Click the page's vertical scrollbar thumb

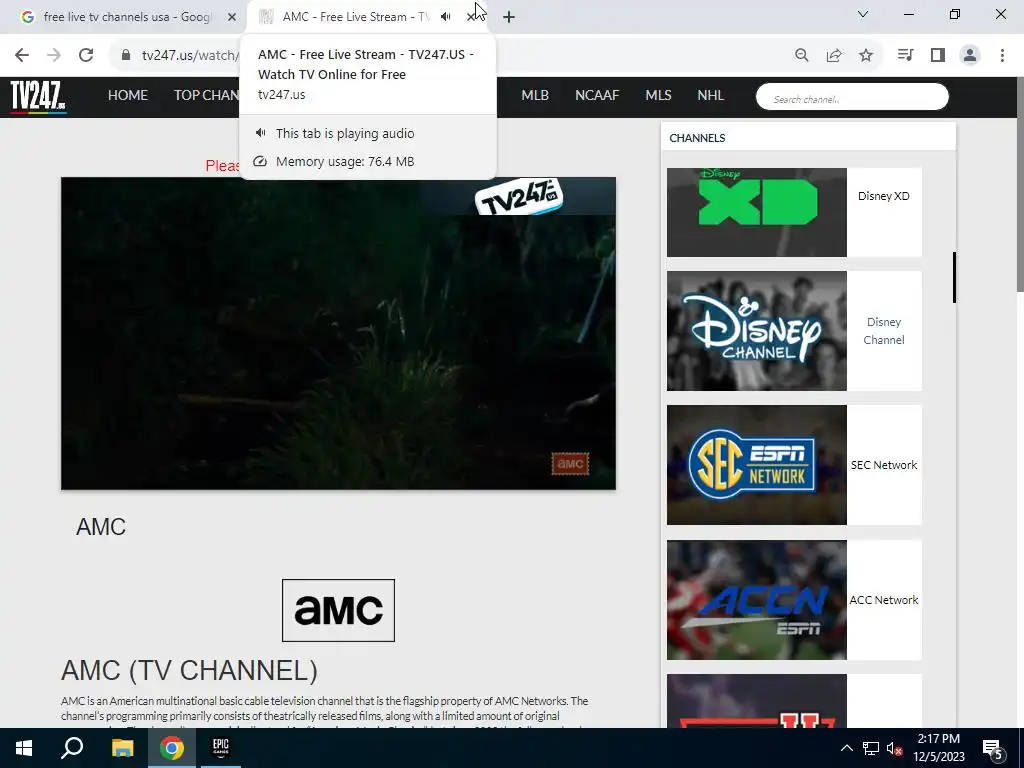coord(1019,186)
